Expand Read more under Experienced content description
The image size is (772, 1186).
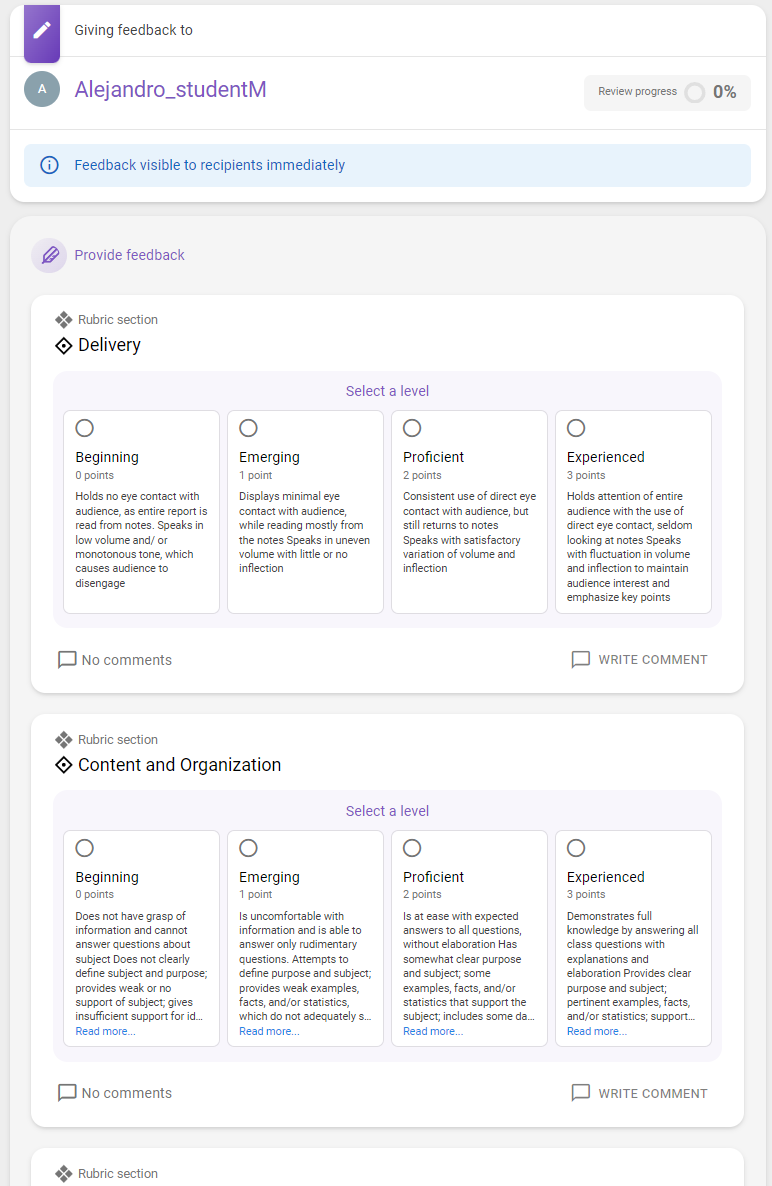[597, 1031]
